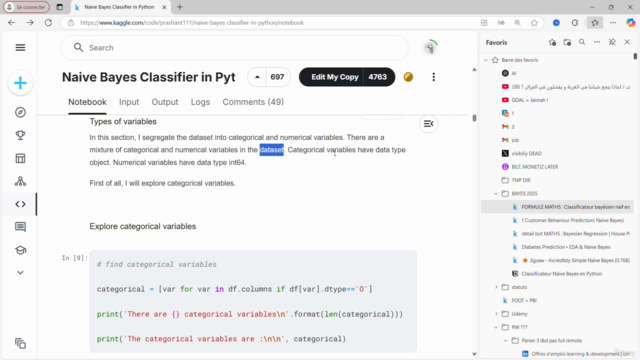The image size is (640, 360).
Task: Add page to favorites star icon
Action: coord(534,23)
